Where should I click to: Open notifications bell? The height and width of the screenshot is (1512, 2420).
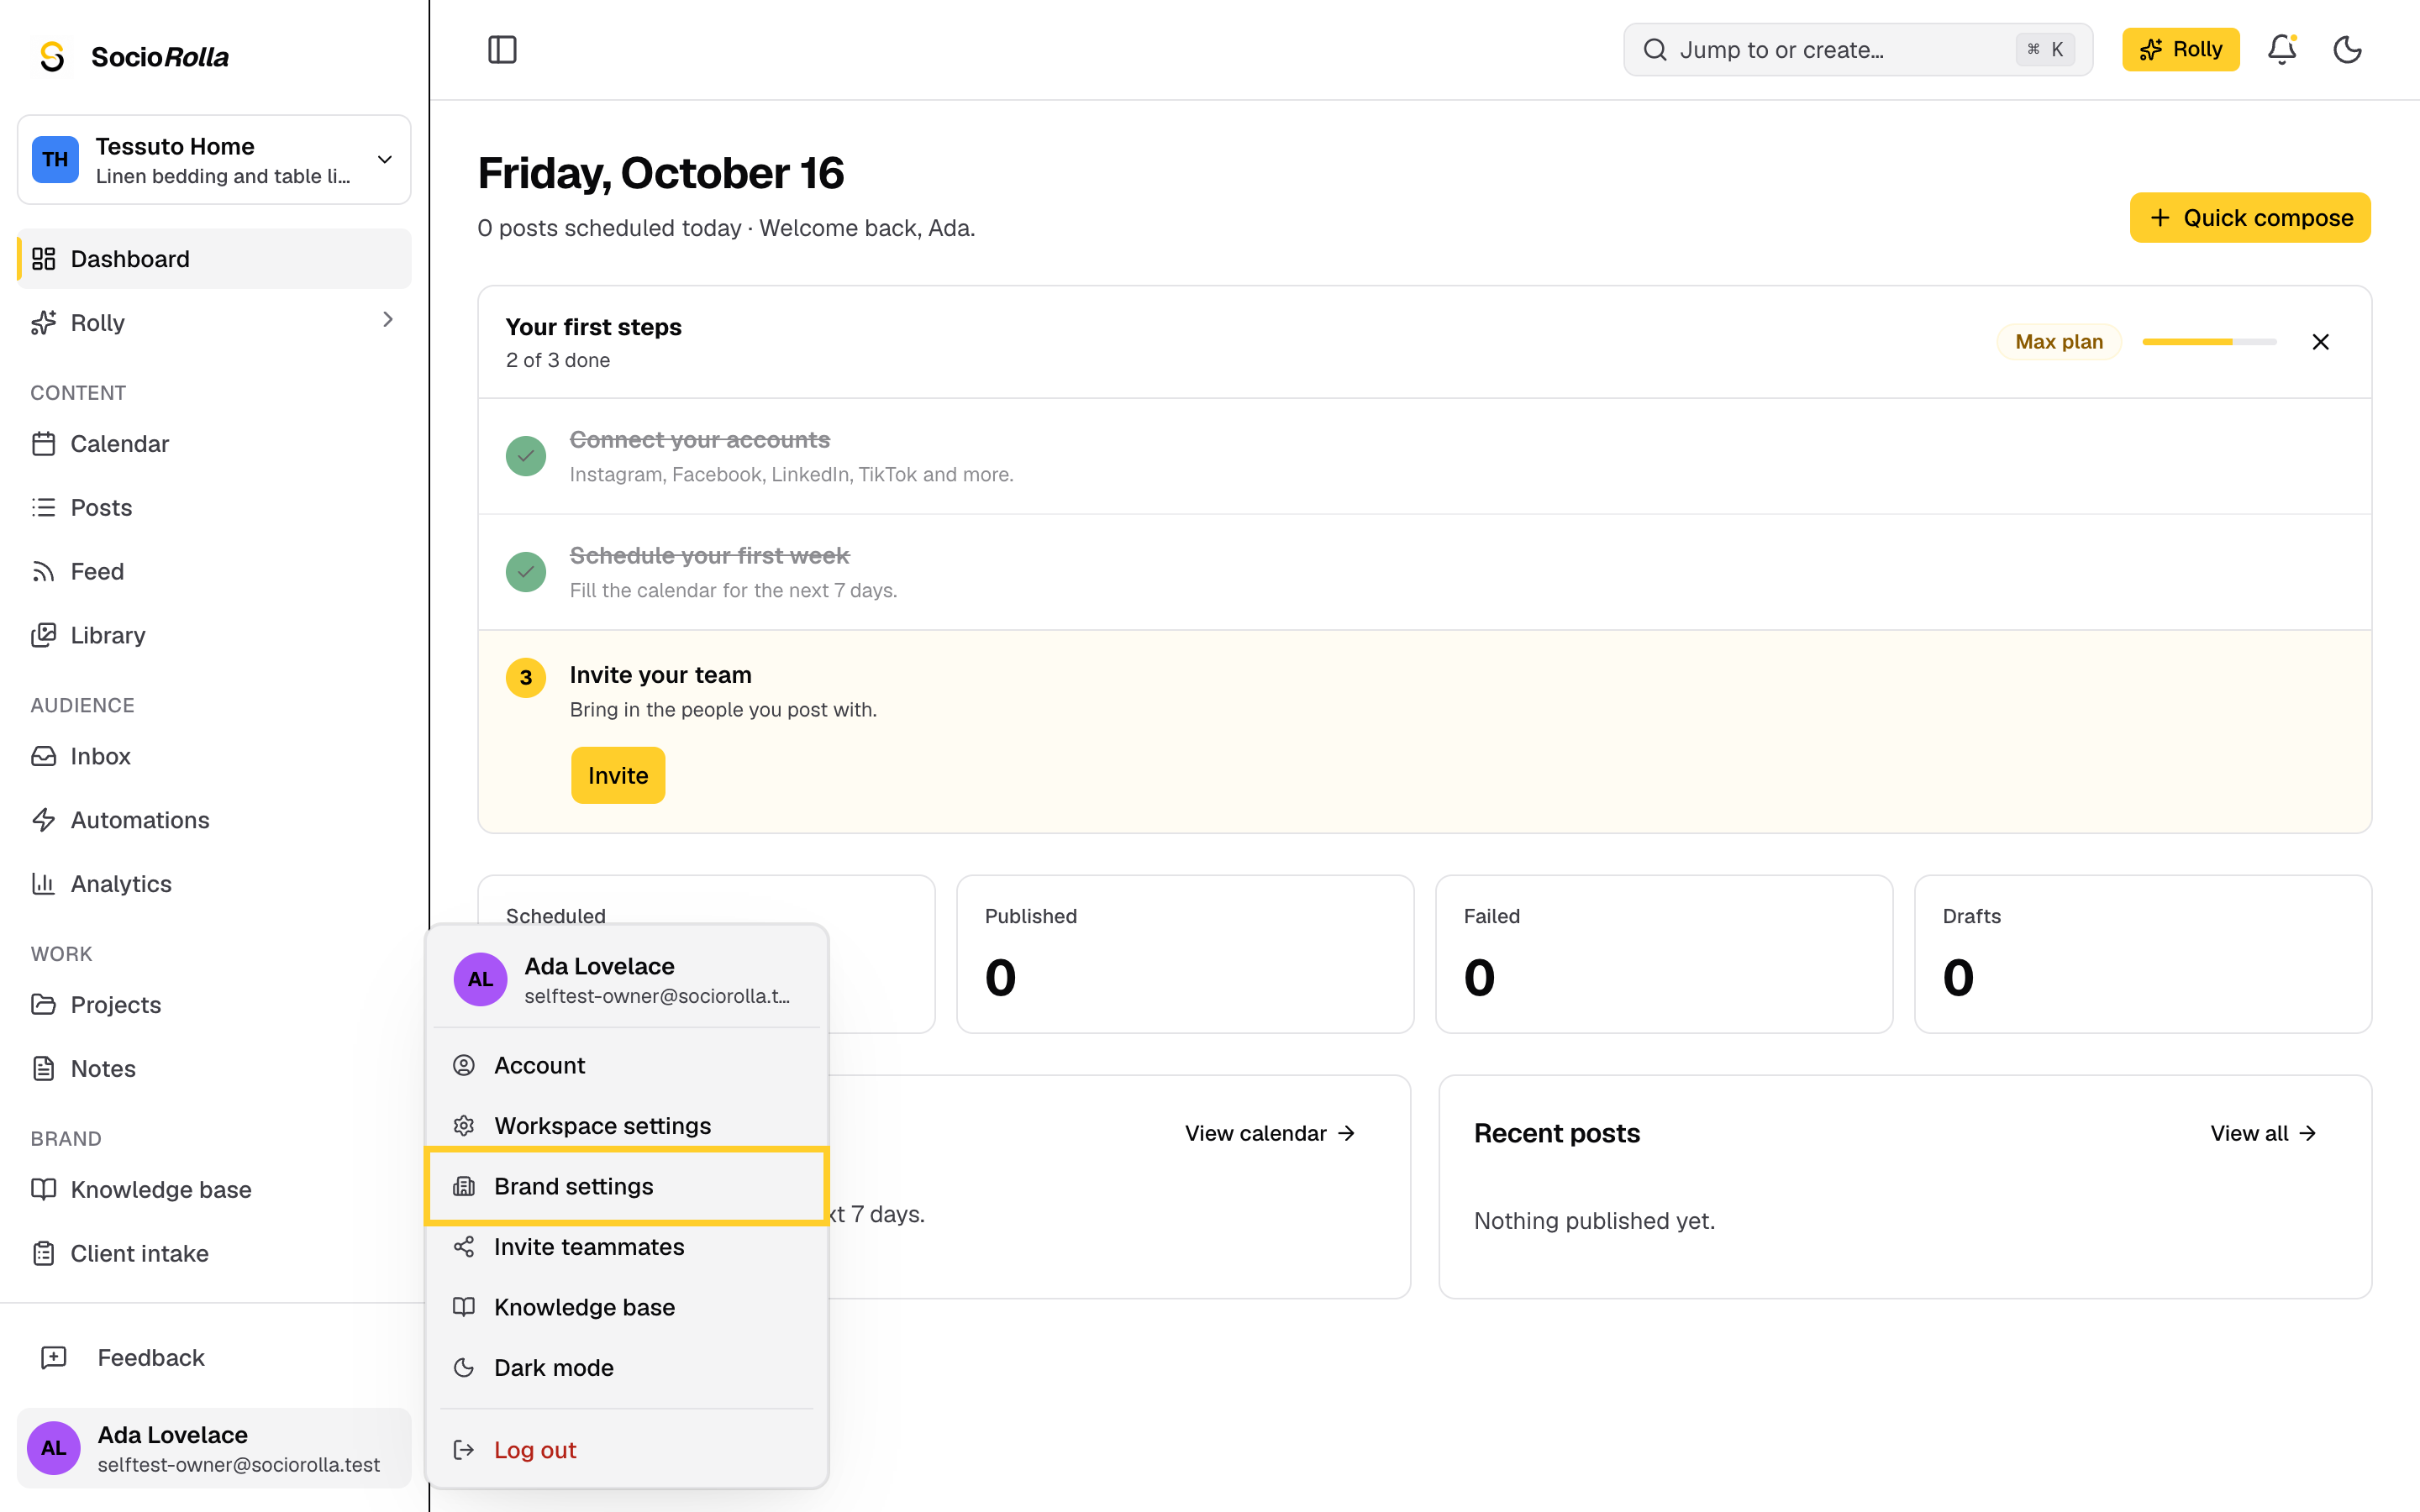(2281, 49)
